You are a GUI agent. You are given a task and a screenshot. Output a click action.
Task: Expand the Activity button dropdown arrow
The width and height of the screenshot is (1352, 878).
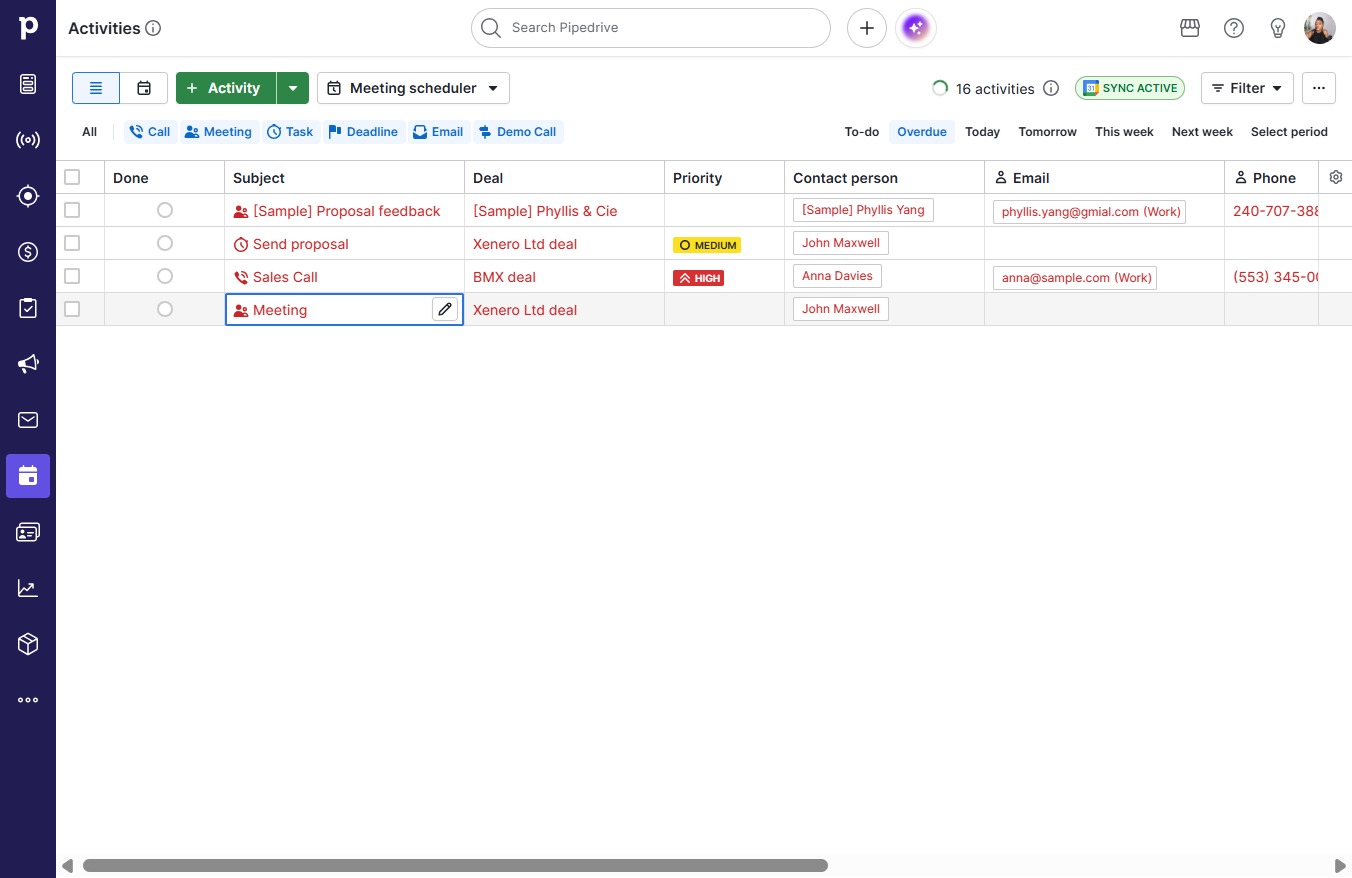coord(293,88)
